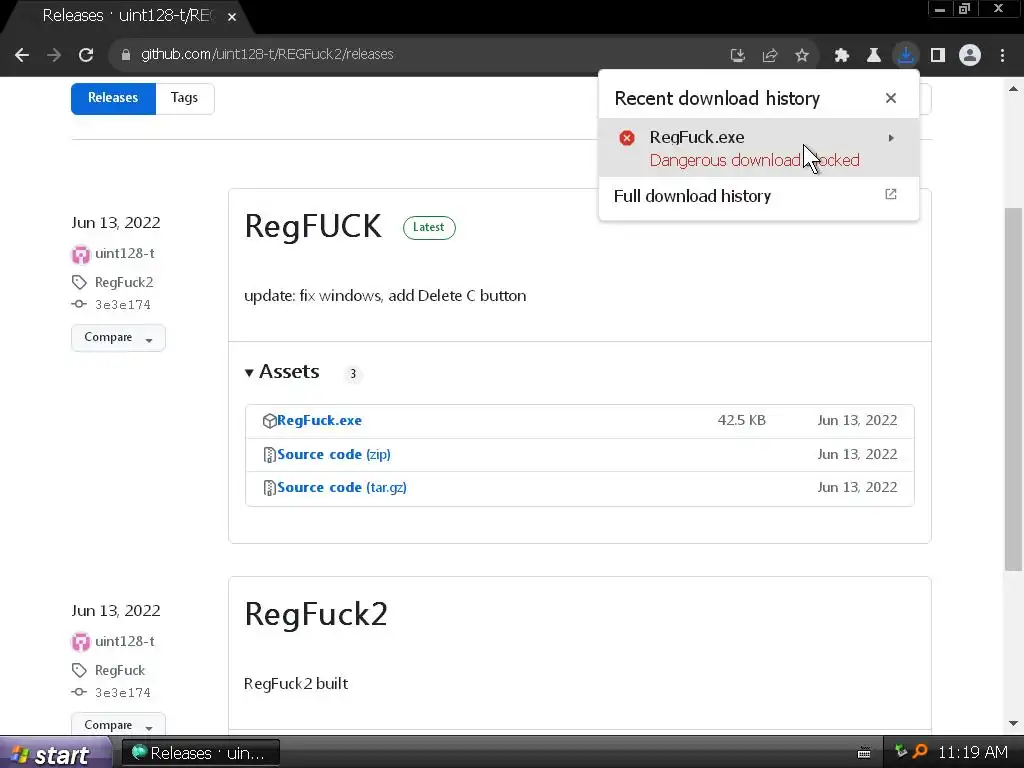Click the package icon next to RegFuck.exe

pos(269,421)
